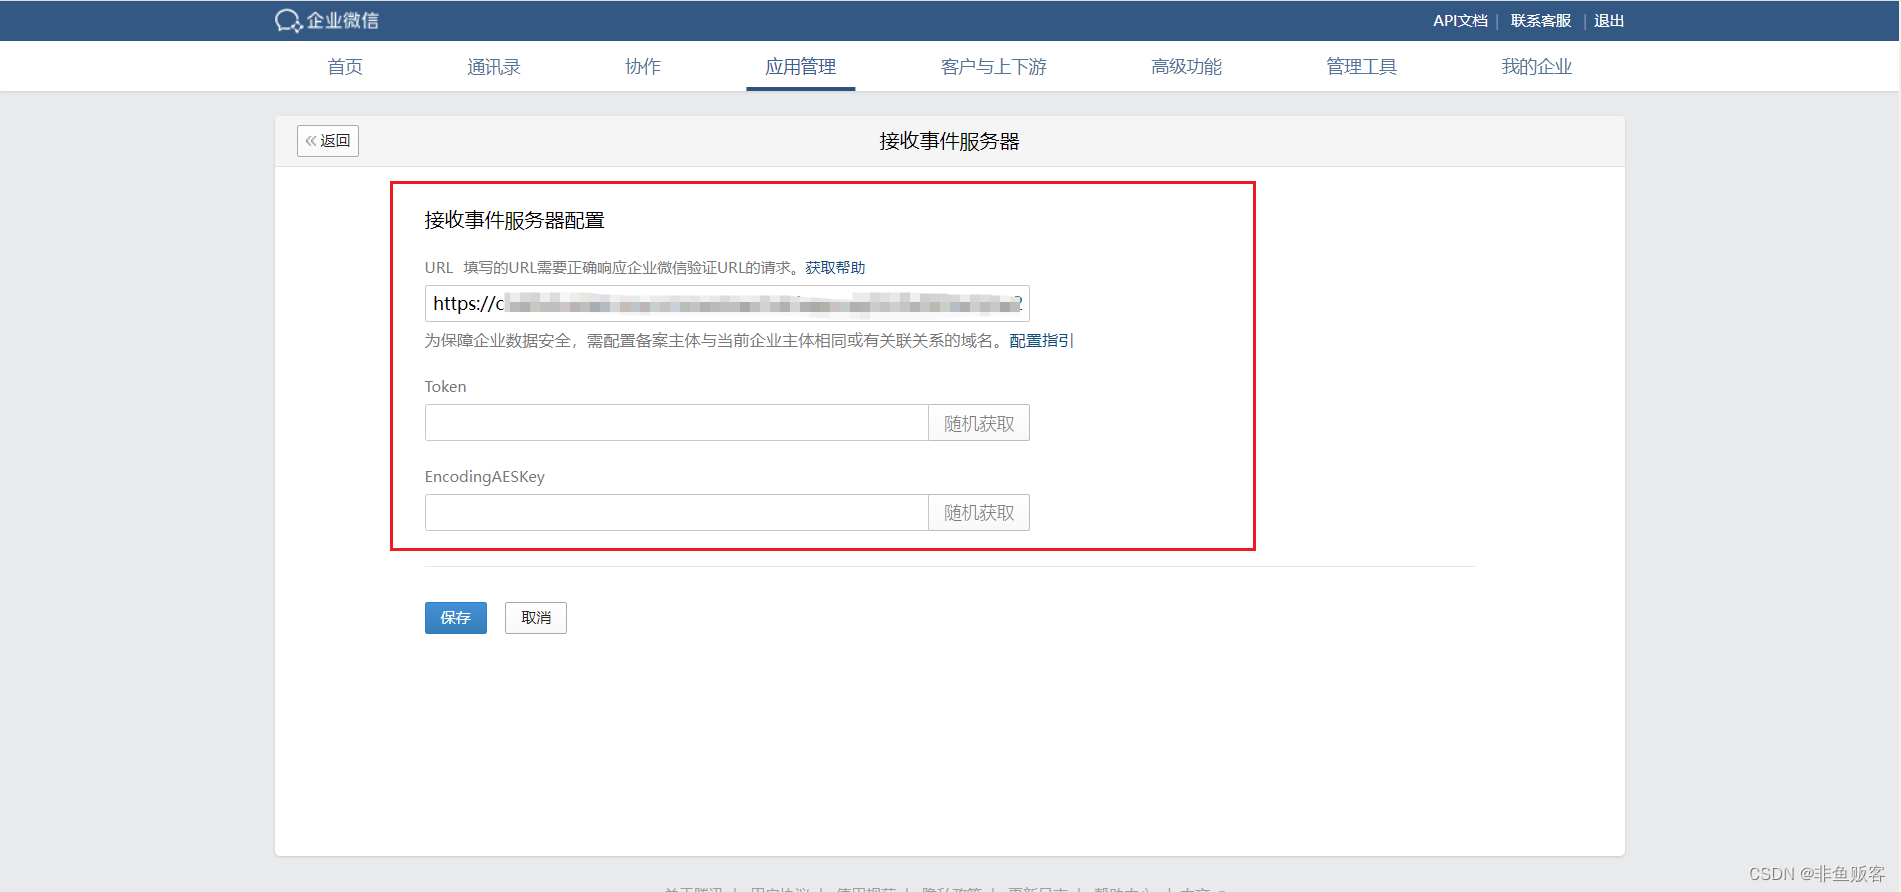Click the 接收事件服务器 page title
The image size is (1901, 892).
tap(950, 142)
